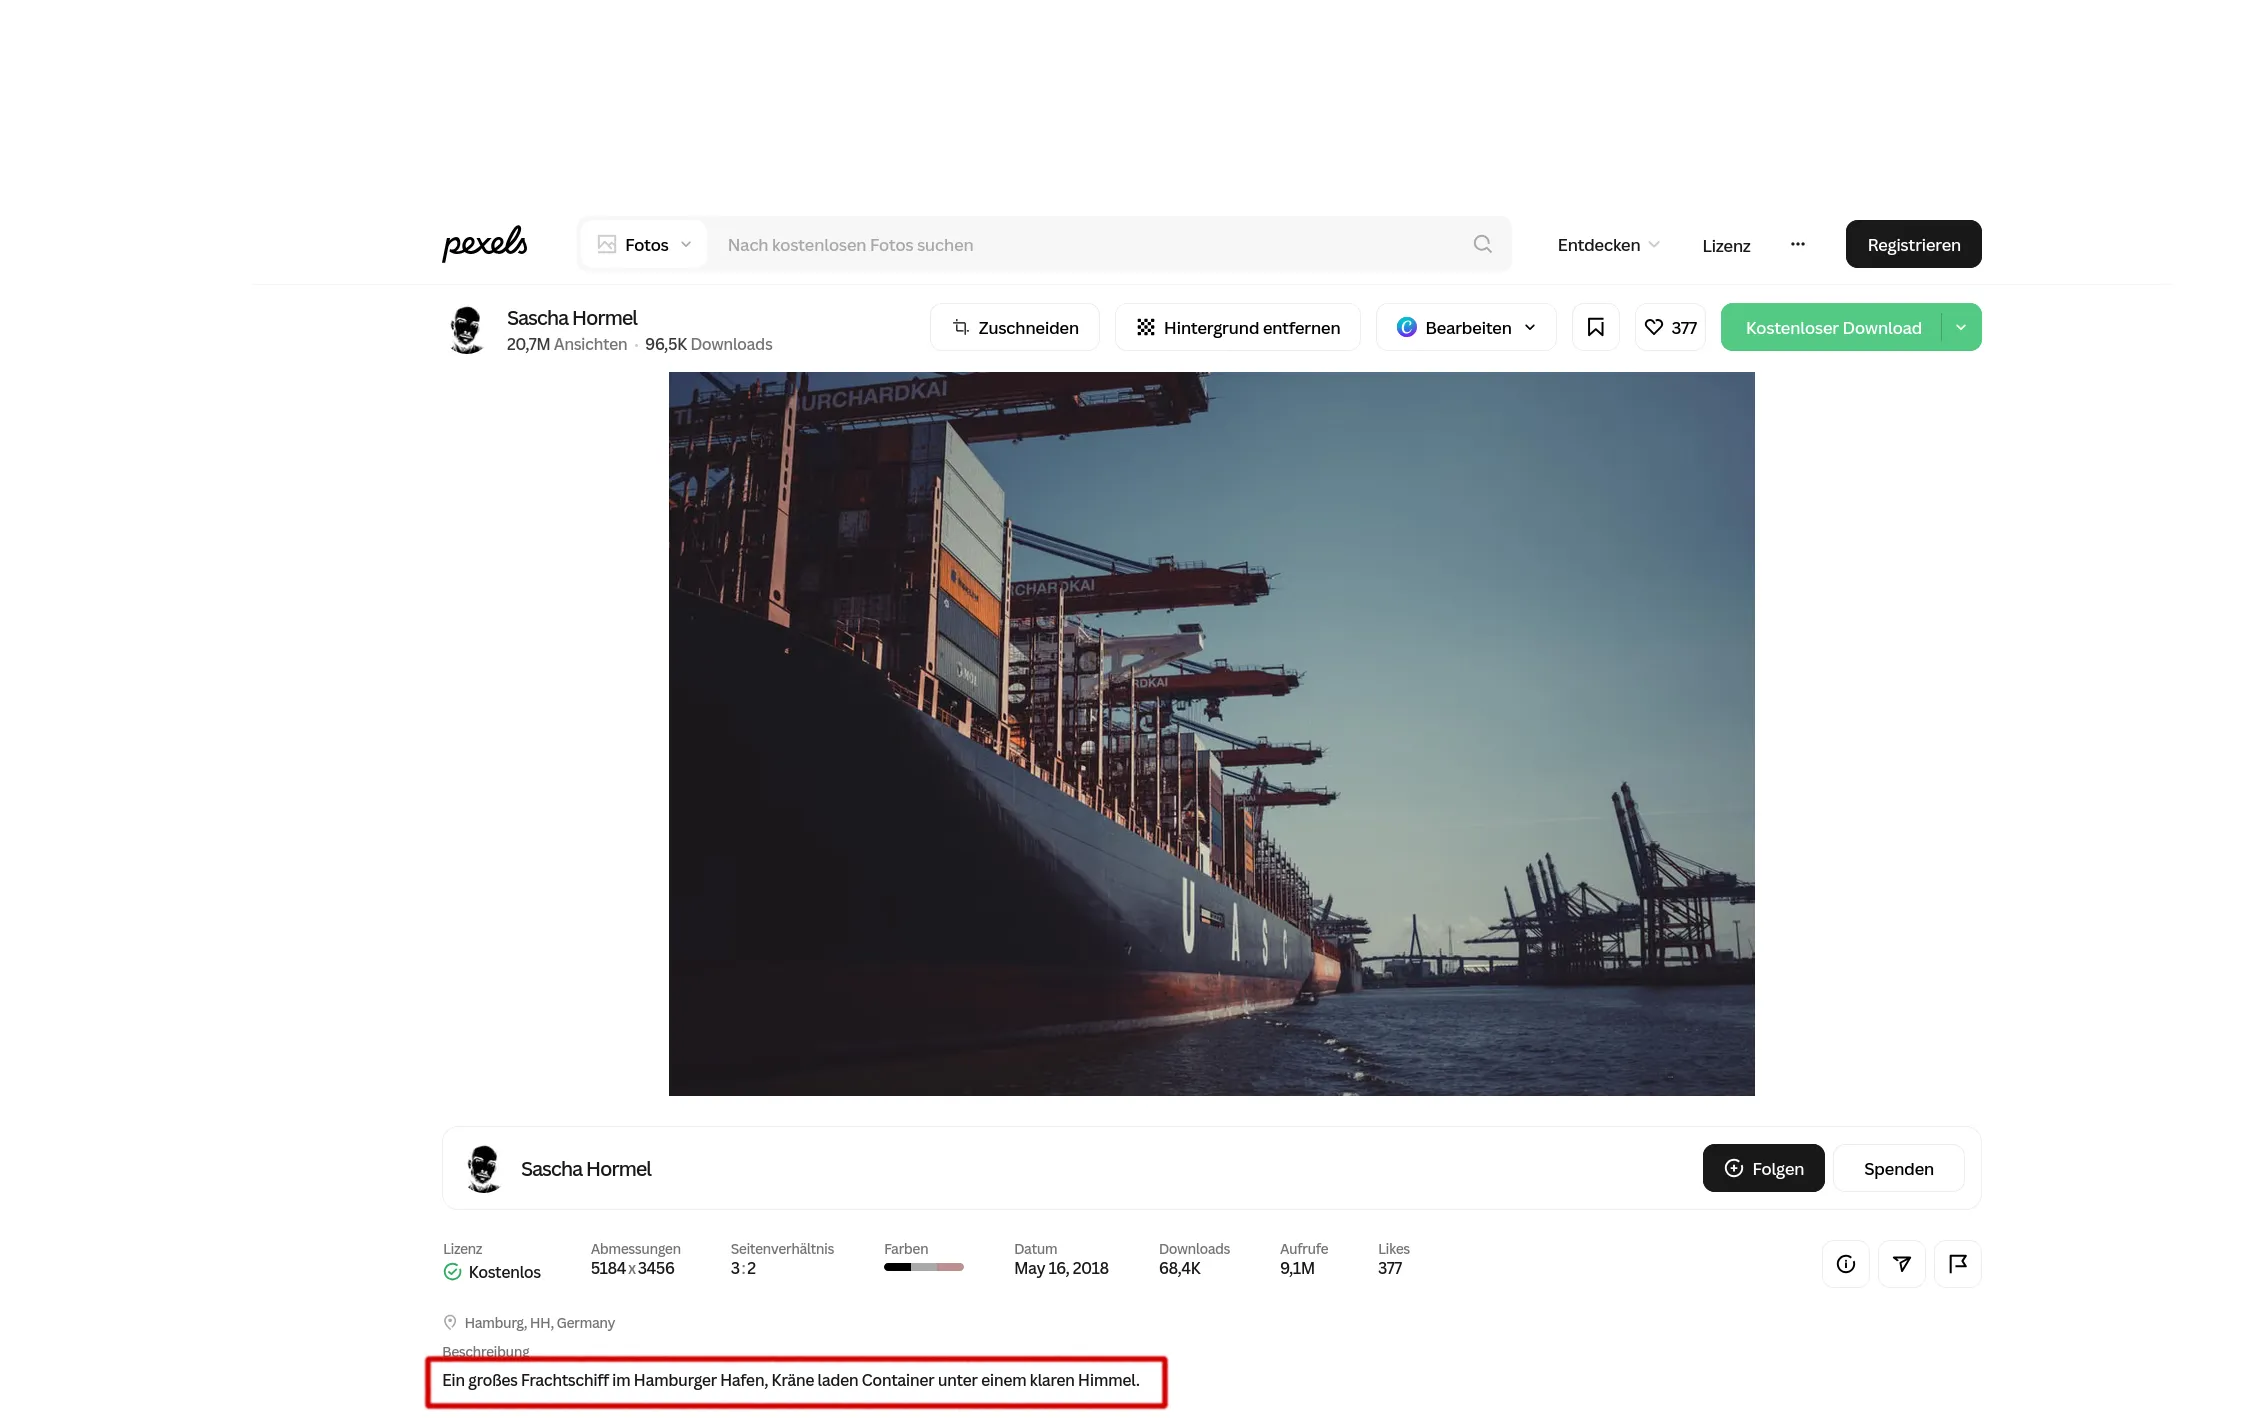Click Kostenloser Download button
Viewport: 2256px width, 1419px height.
1832,327
